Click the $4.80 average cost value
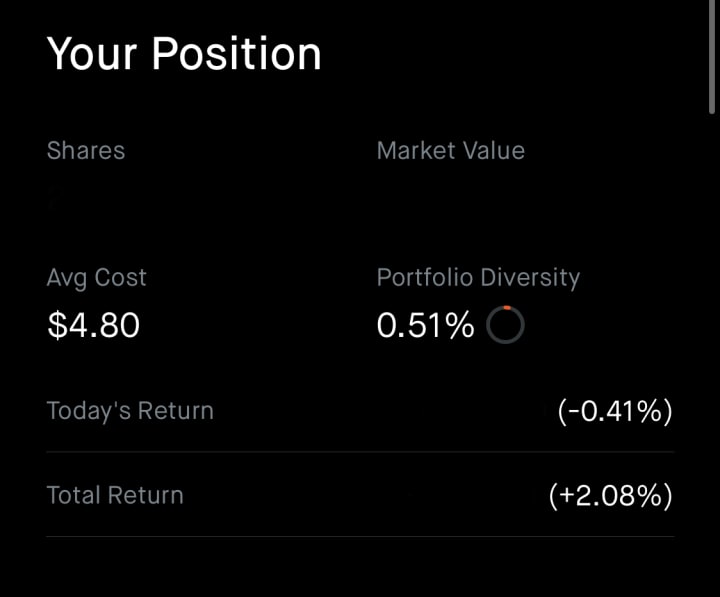This screenshot has height=597, width=720. (94, 325)
